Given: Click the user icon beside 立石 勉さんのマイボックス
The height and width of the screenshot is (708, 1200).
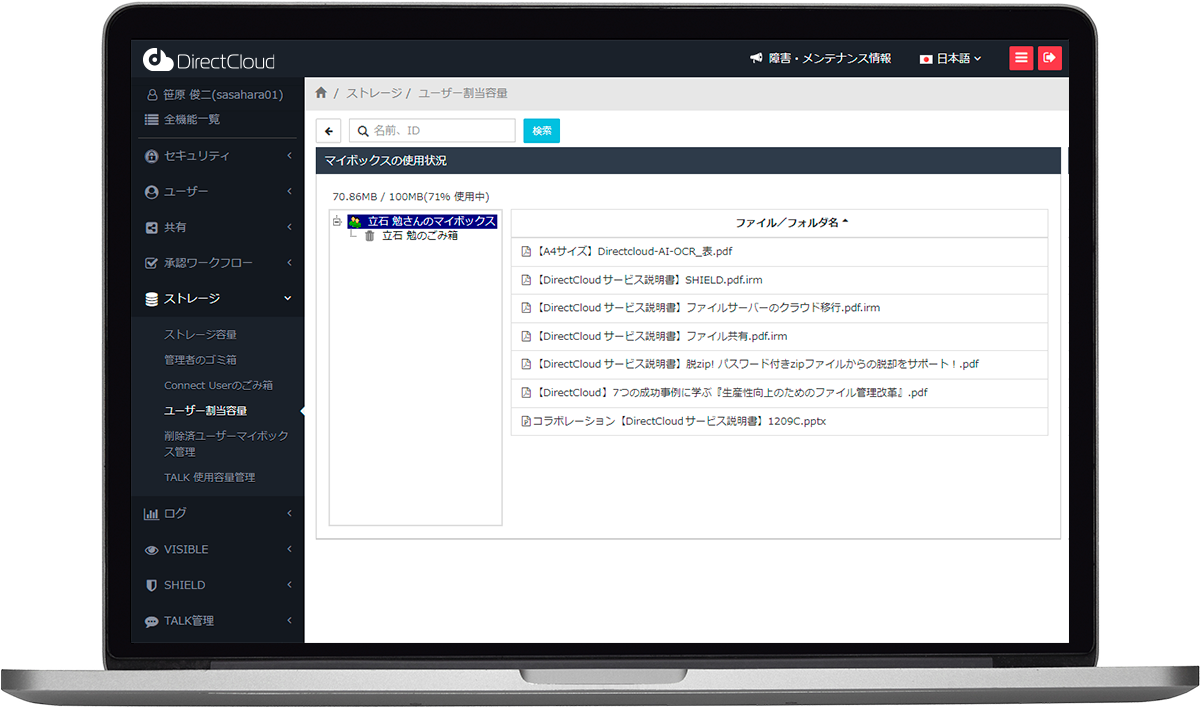Looking at the screenshot, I should coord(355,222).
